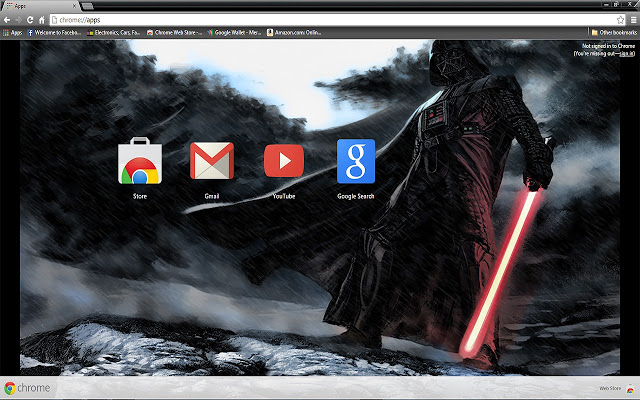Image resolution: width=640 pixels, height=400 pixels.
Task: Close the Apps tab
Action: click(x=75, y=6)
